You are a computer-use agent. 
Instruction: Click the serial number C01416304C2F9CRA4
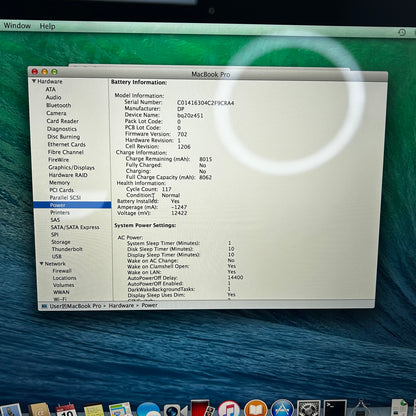pyautogui.click(x=206, y=103)
